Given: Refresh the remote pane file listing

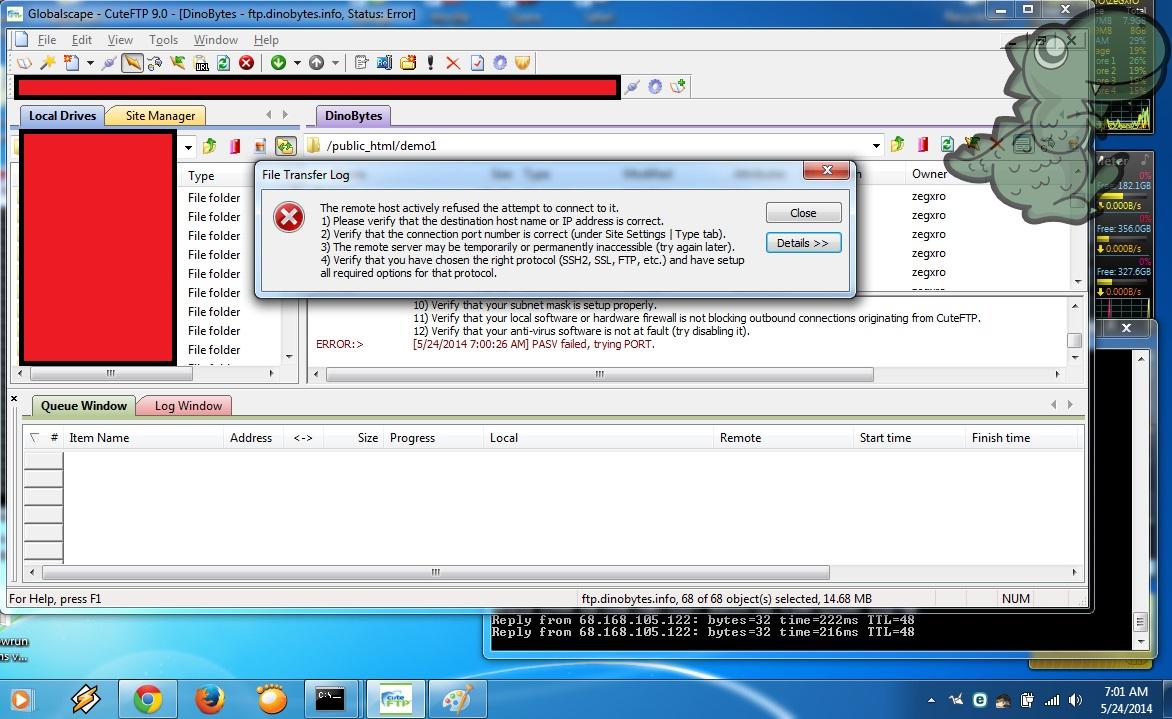Looking at the screenshot, I should tap(946, 146).
